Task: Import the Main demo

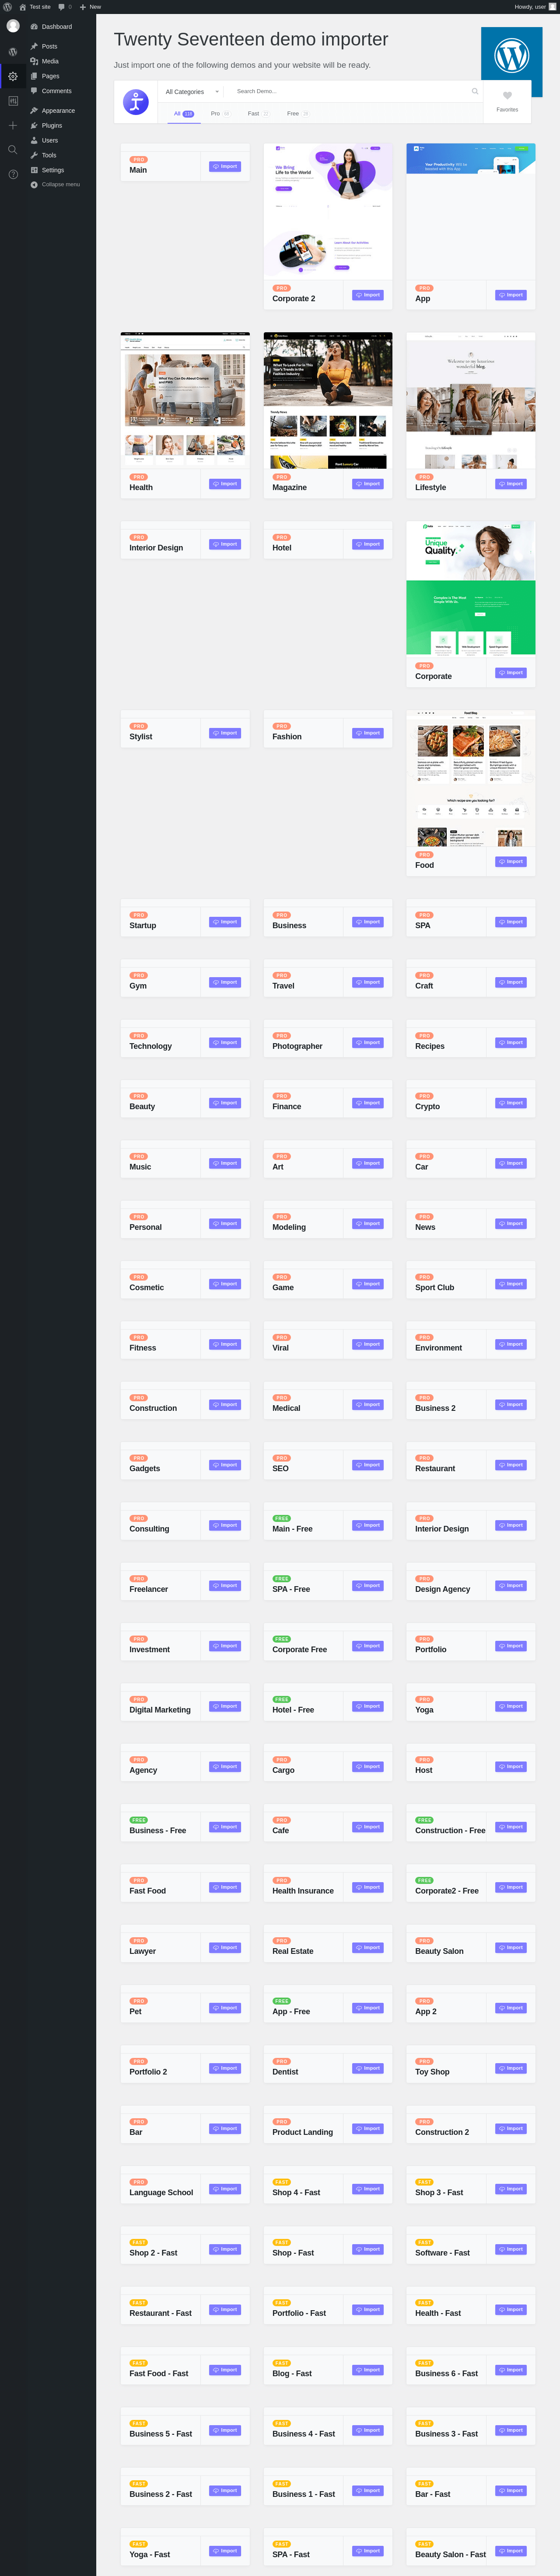Action: click(225, 166)
